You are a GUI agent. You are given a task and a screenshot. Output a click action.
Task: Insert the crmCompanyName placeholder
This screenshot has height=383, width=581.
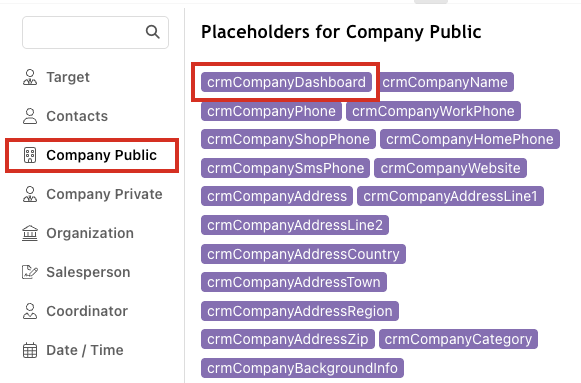click(x=445, y=82)
